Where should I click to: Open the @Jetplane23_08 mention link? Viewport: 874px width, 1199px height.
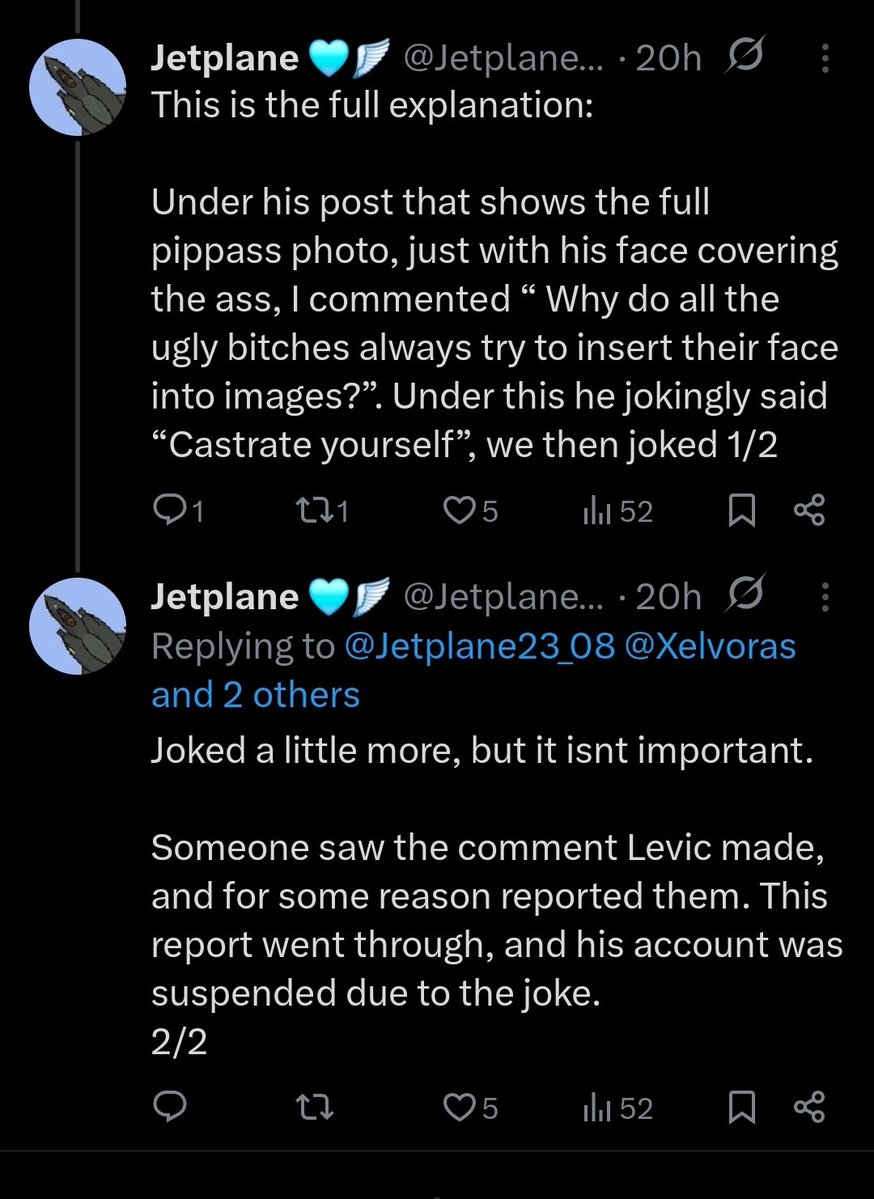point(478,646)
